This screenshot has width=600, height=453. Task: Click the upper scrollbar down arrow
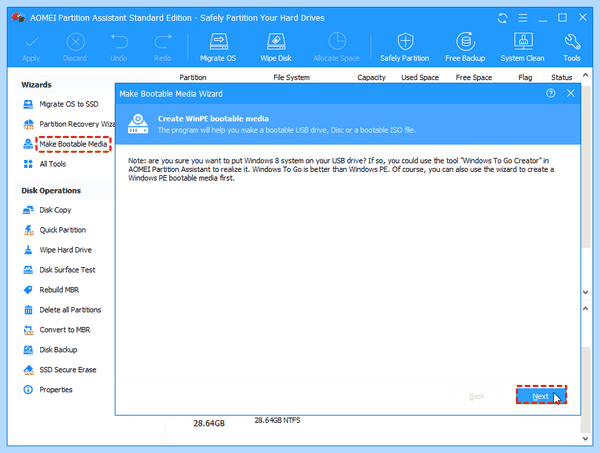pyautogui.click(x=585, y=292)
